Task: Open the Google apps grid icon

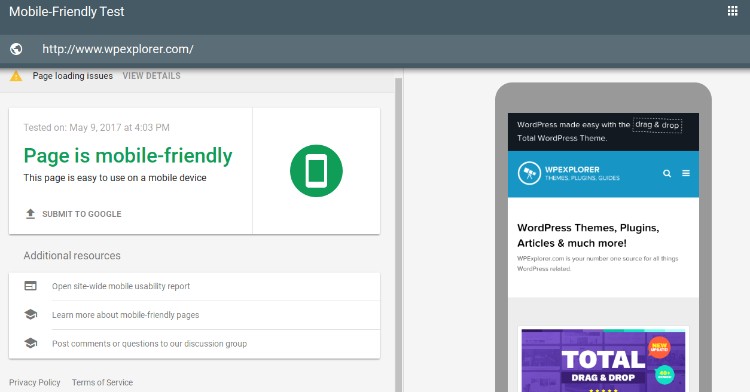Action: tap(732, 11)
